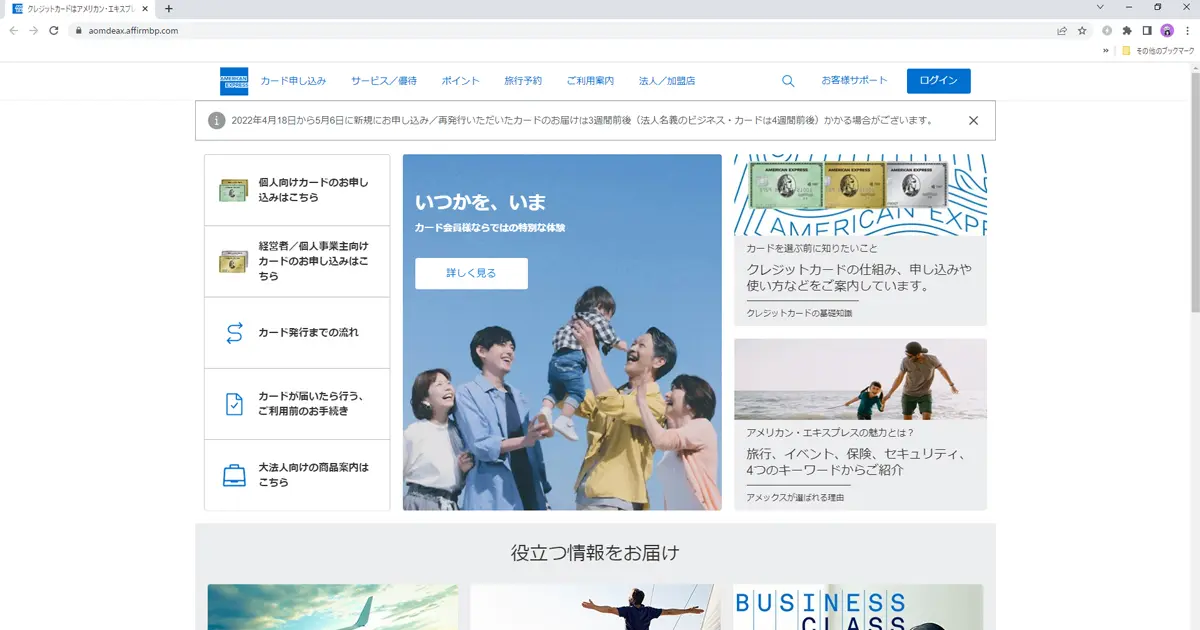
Task: Go back with browser back arrow
Action: (x=14, y=30)
